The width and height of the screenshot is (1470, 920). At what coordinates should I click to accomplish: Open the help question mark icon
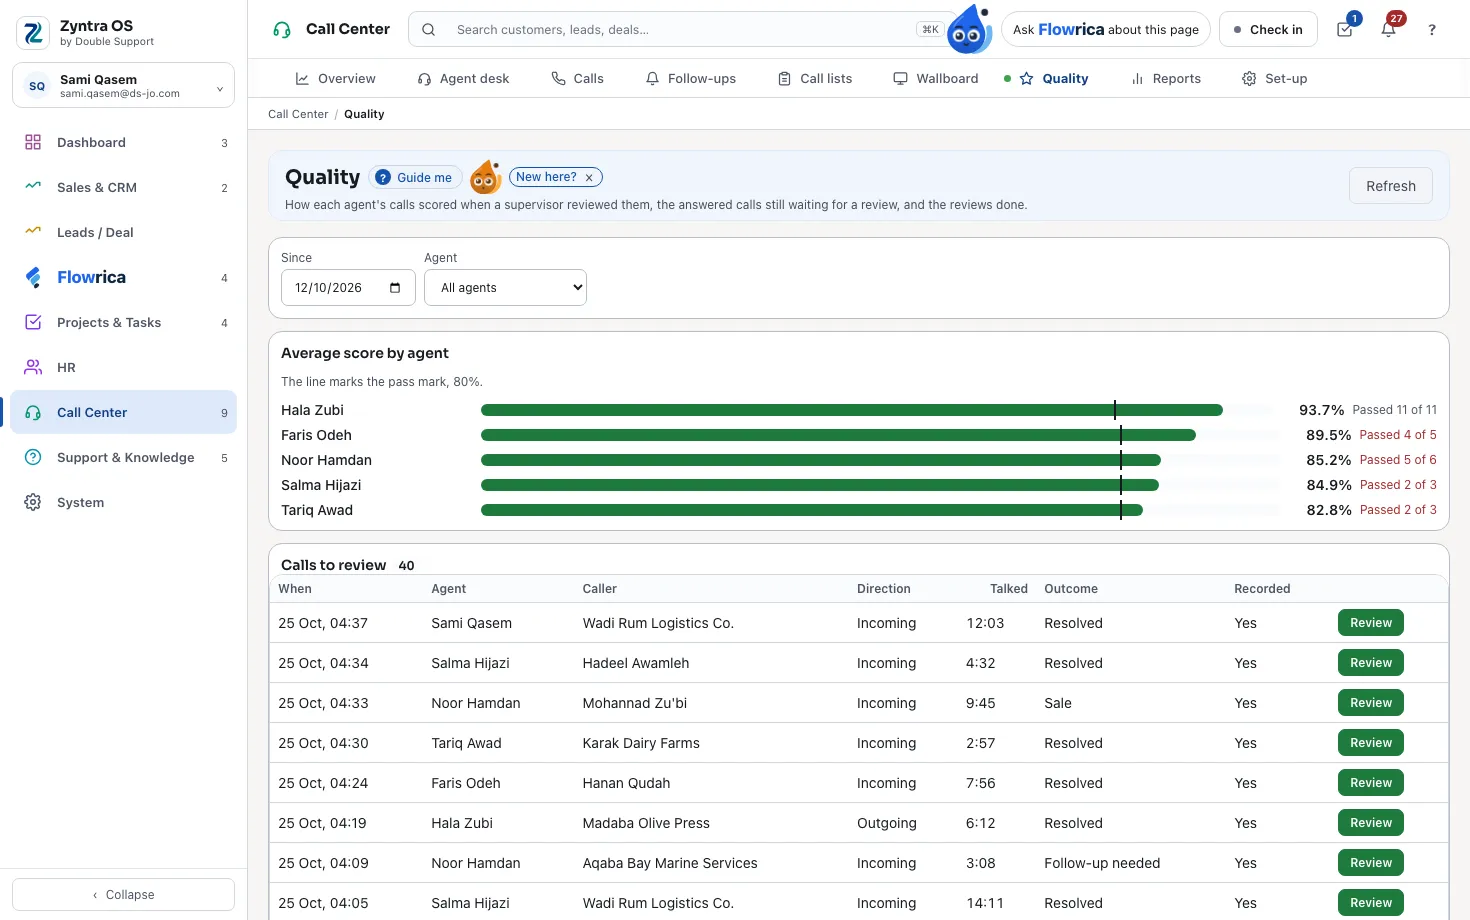click(1432, 30)
